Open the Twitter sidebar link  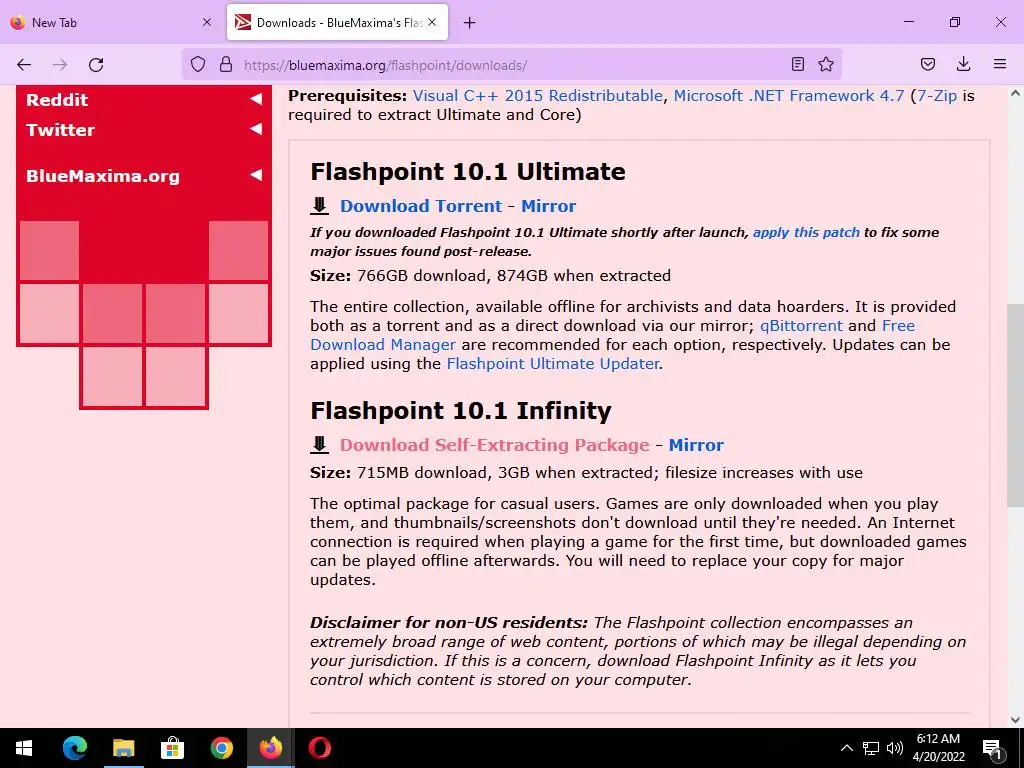[x=60, y=130]
